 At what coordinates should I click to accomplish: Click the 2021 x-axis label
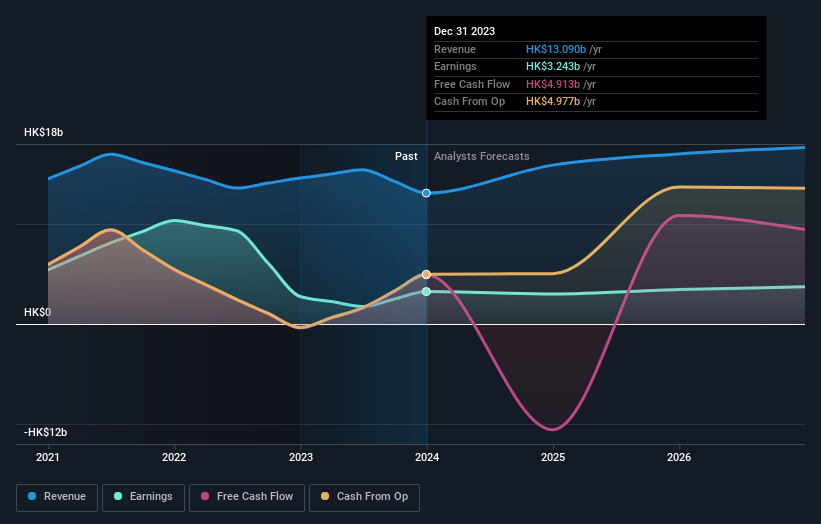[48, 457]
